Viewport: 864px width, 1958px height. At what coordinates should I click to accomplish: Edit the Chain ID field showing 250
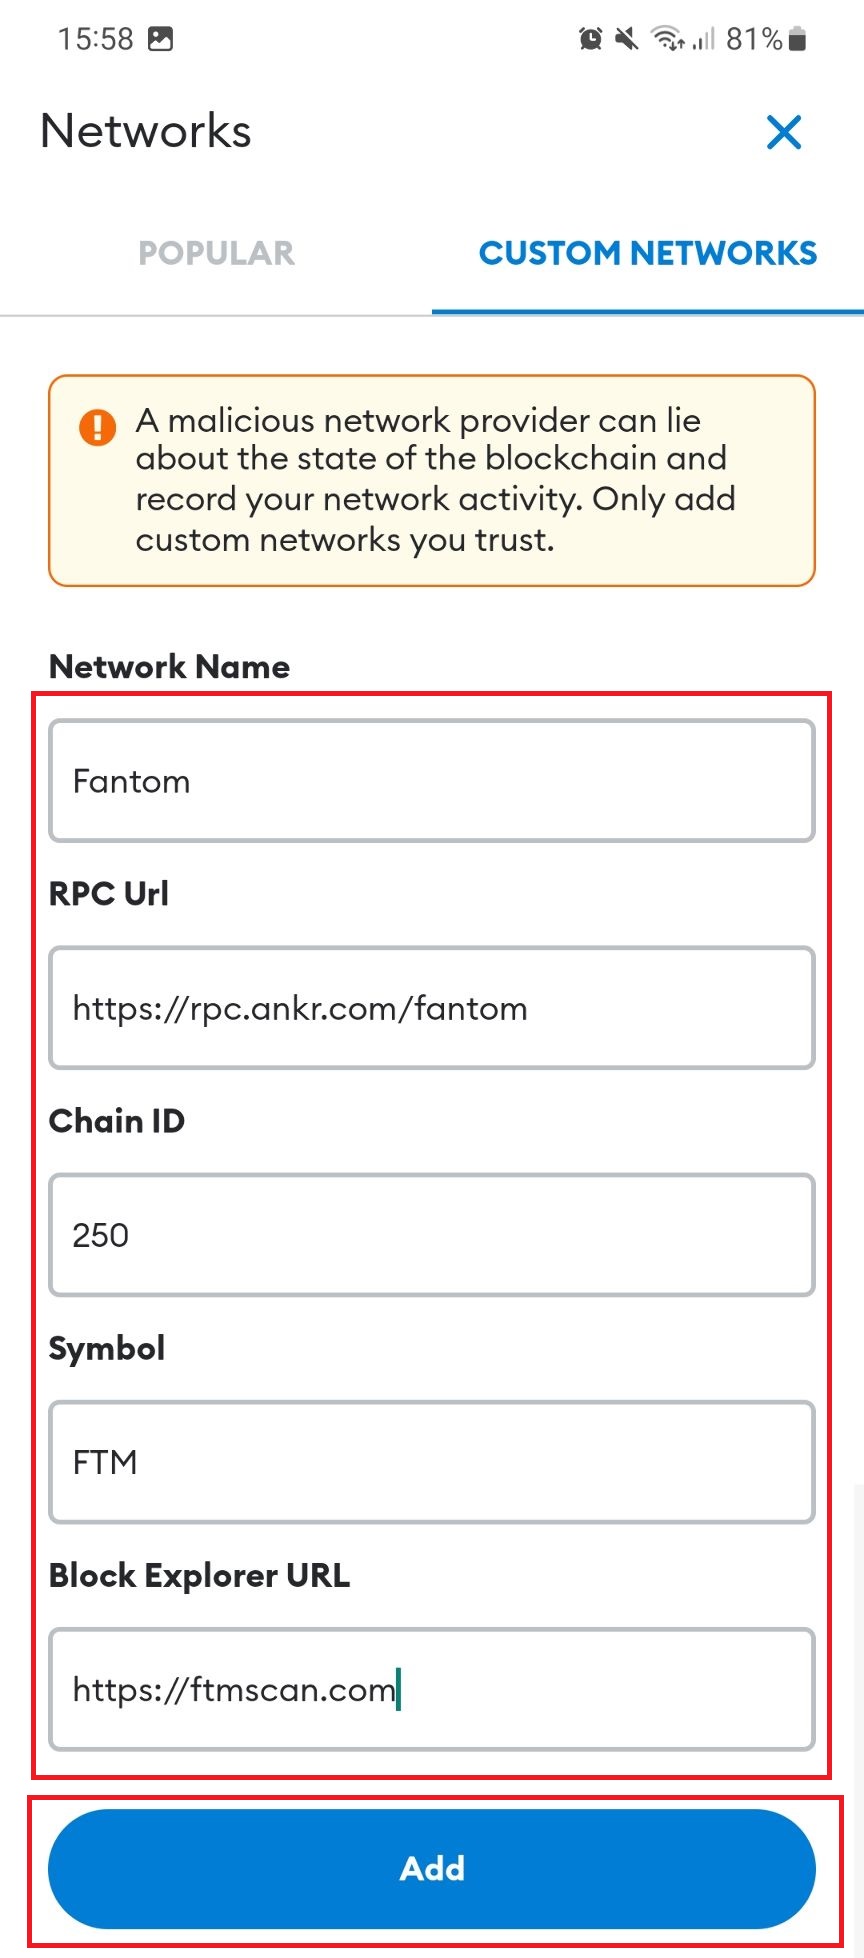click(x=432, y=1235)
